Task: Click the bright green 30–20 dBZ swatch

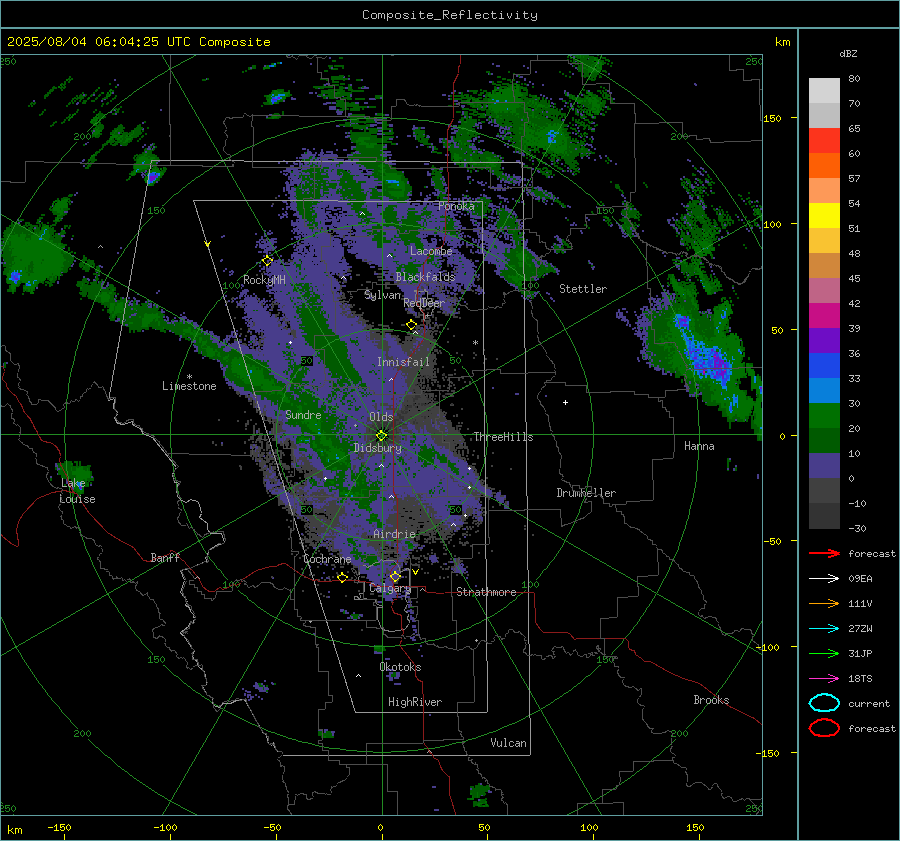Action: click(824, 416)
